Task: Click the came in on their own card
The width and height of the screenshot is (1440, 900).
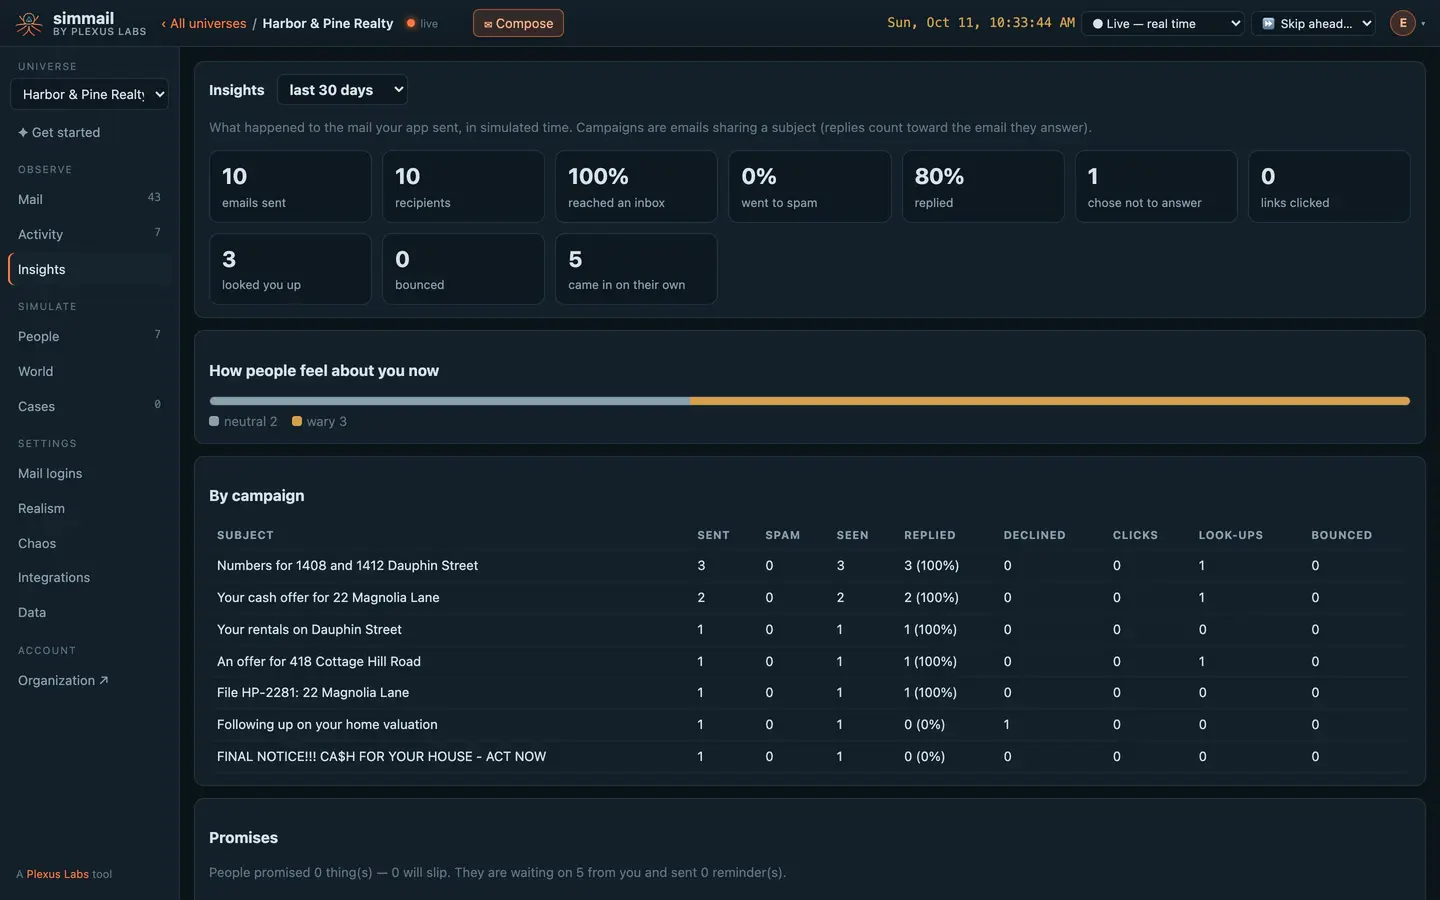Action: pos(636,269)
